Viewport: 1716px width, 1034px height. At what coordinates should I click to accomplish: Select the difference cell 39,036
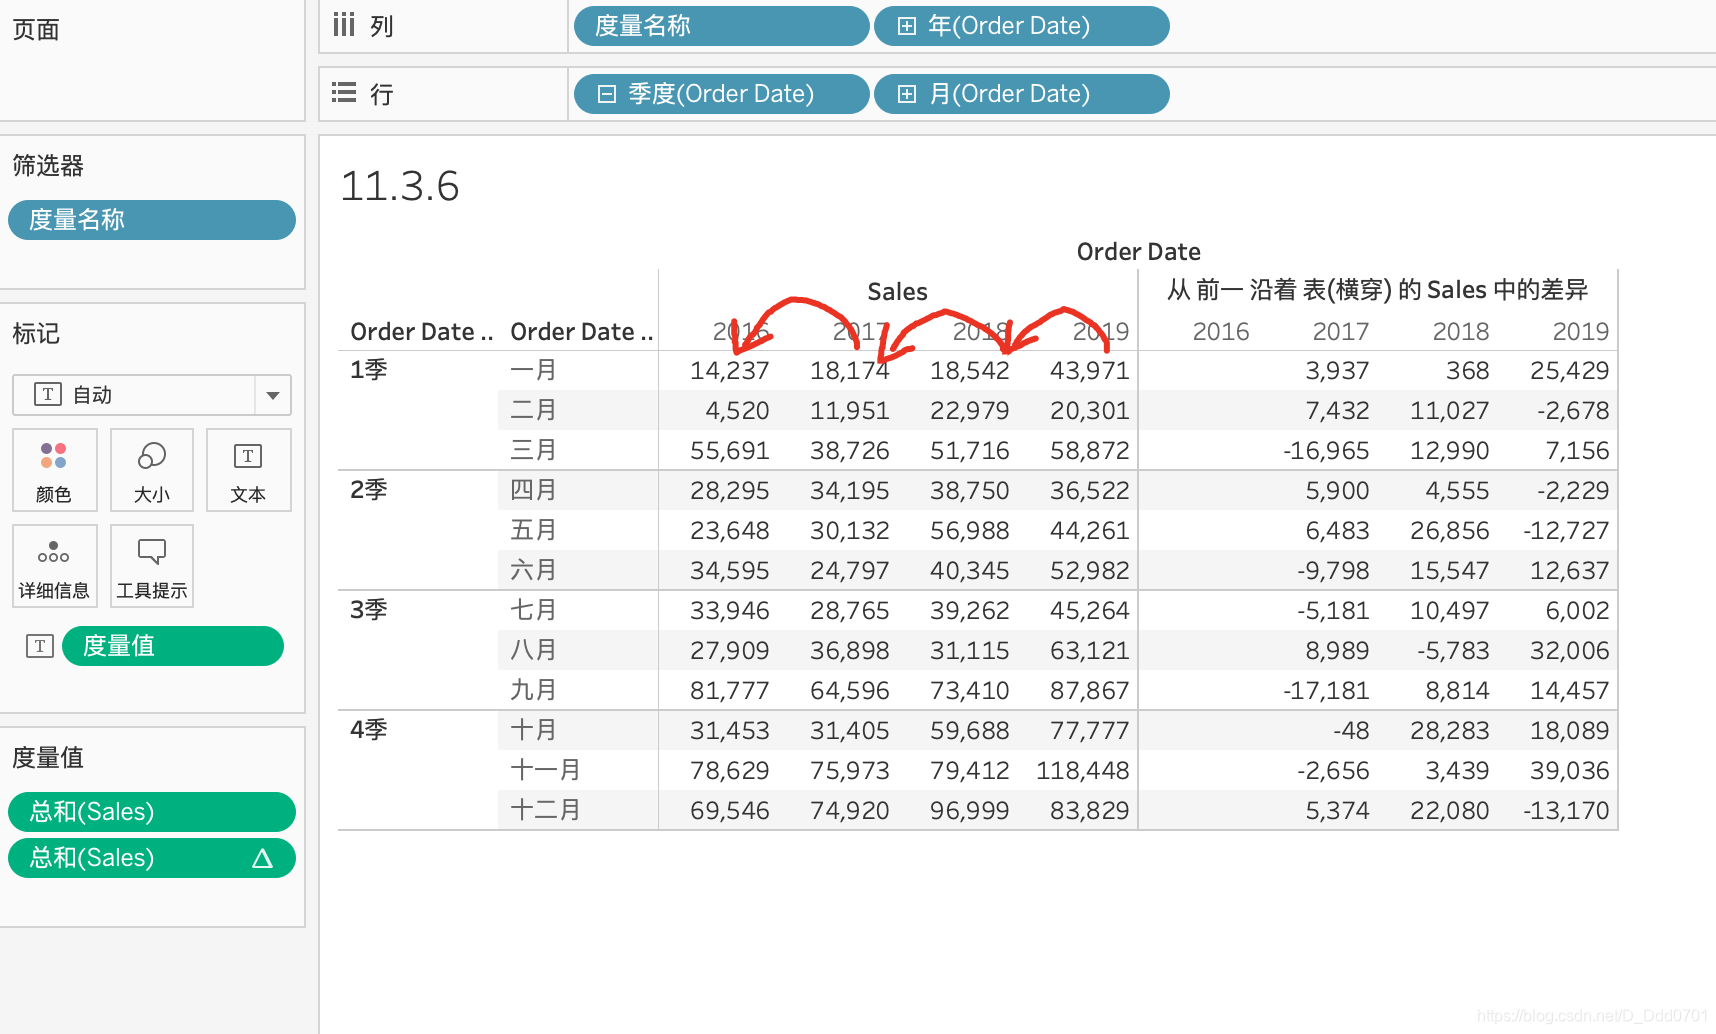pyautogui.click(x=1569, y=771)
